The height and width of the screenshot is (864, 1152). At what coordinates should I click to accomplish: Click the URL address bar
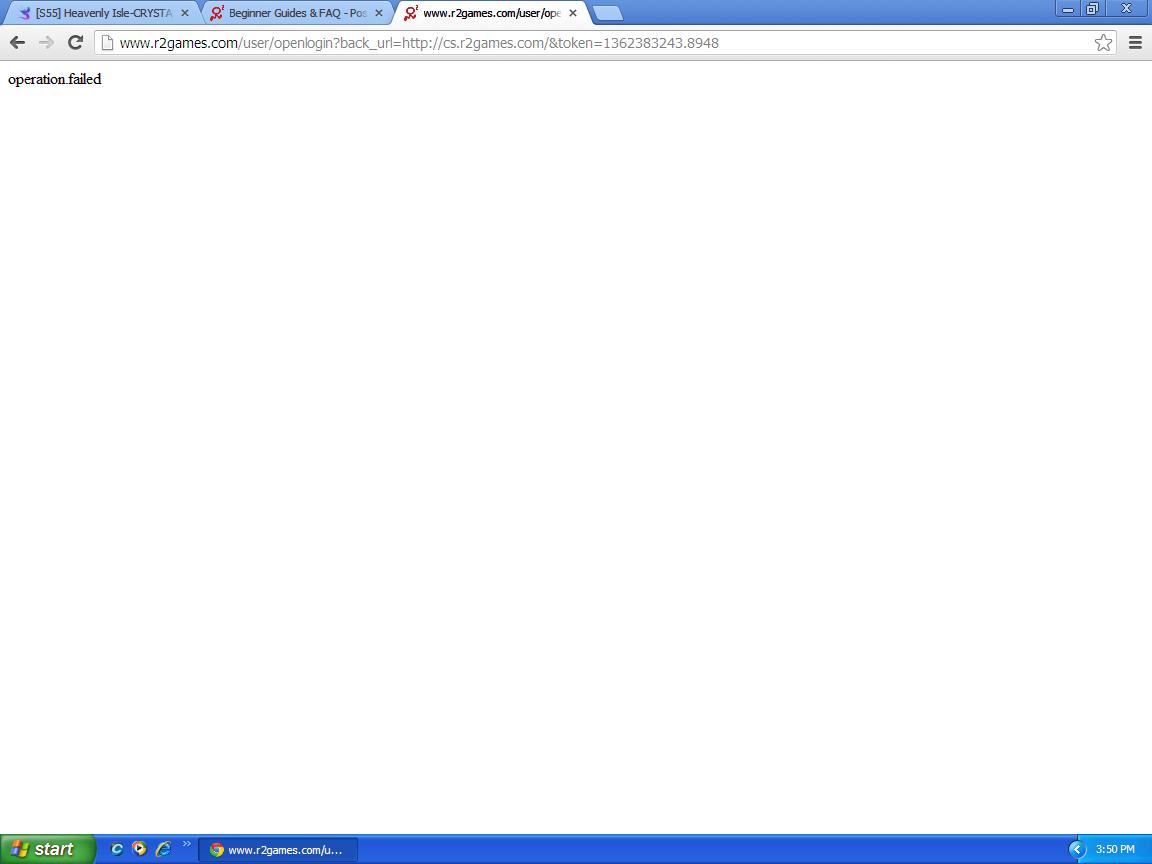click(x=600, y=43)
